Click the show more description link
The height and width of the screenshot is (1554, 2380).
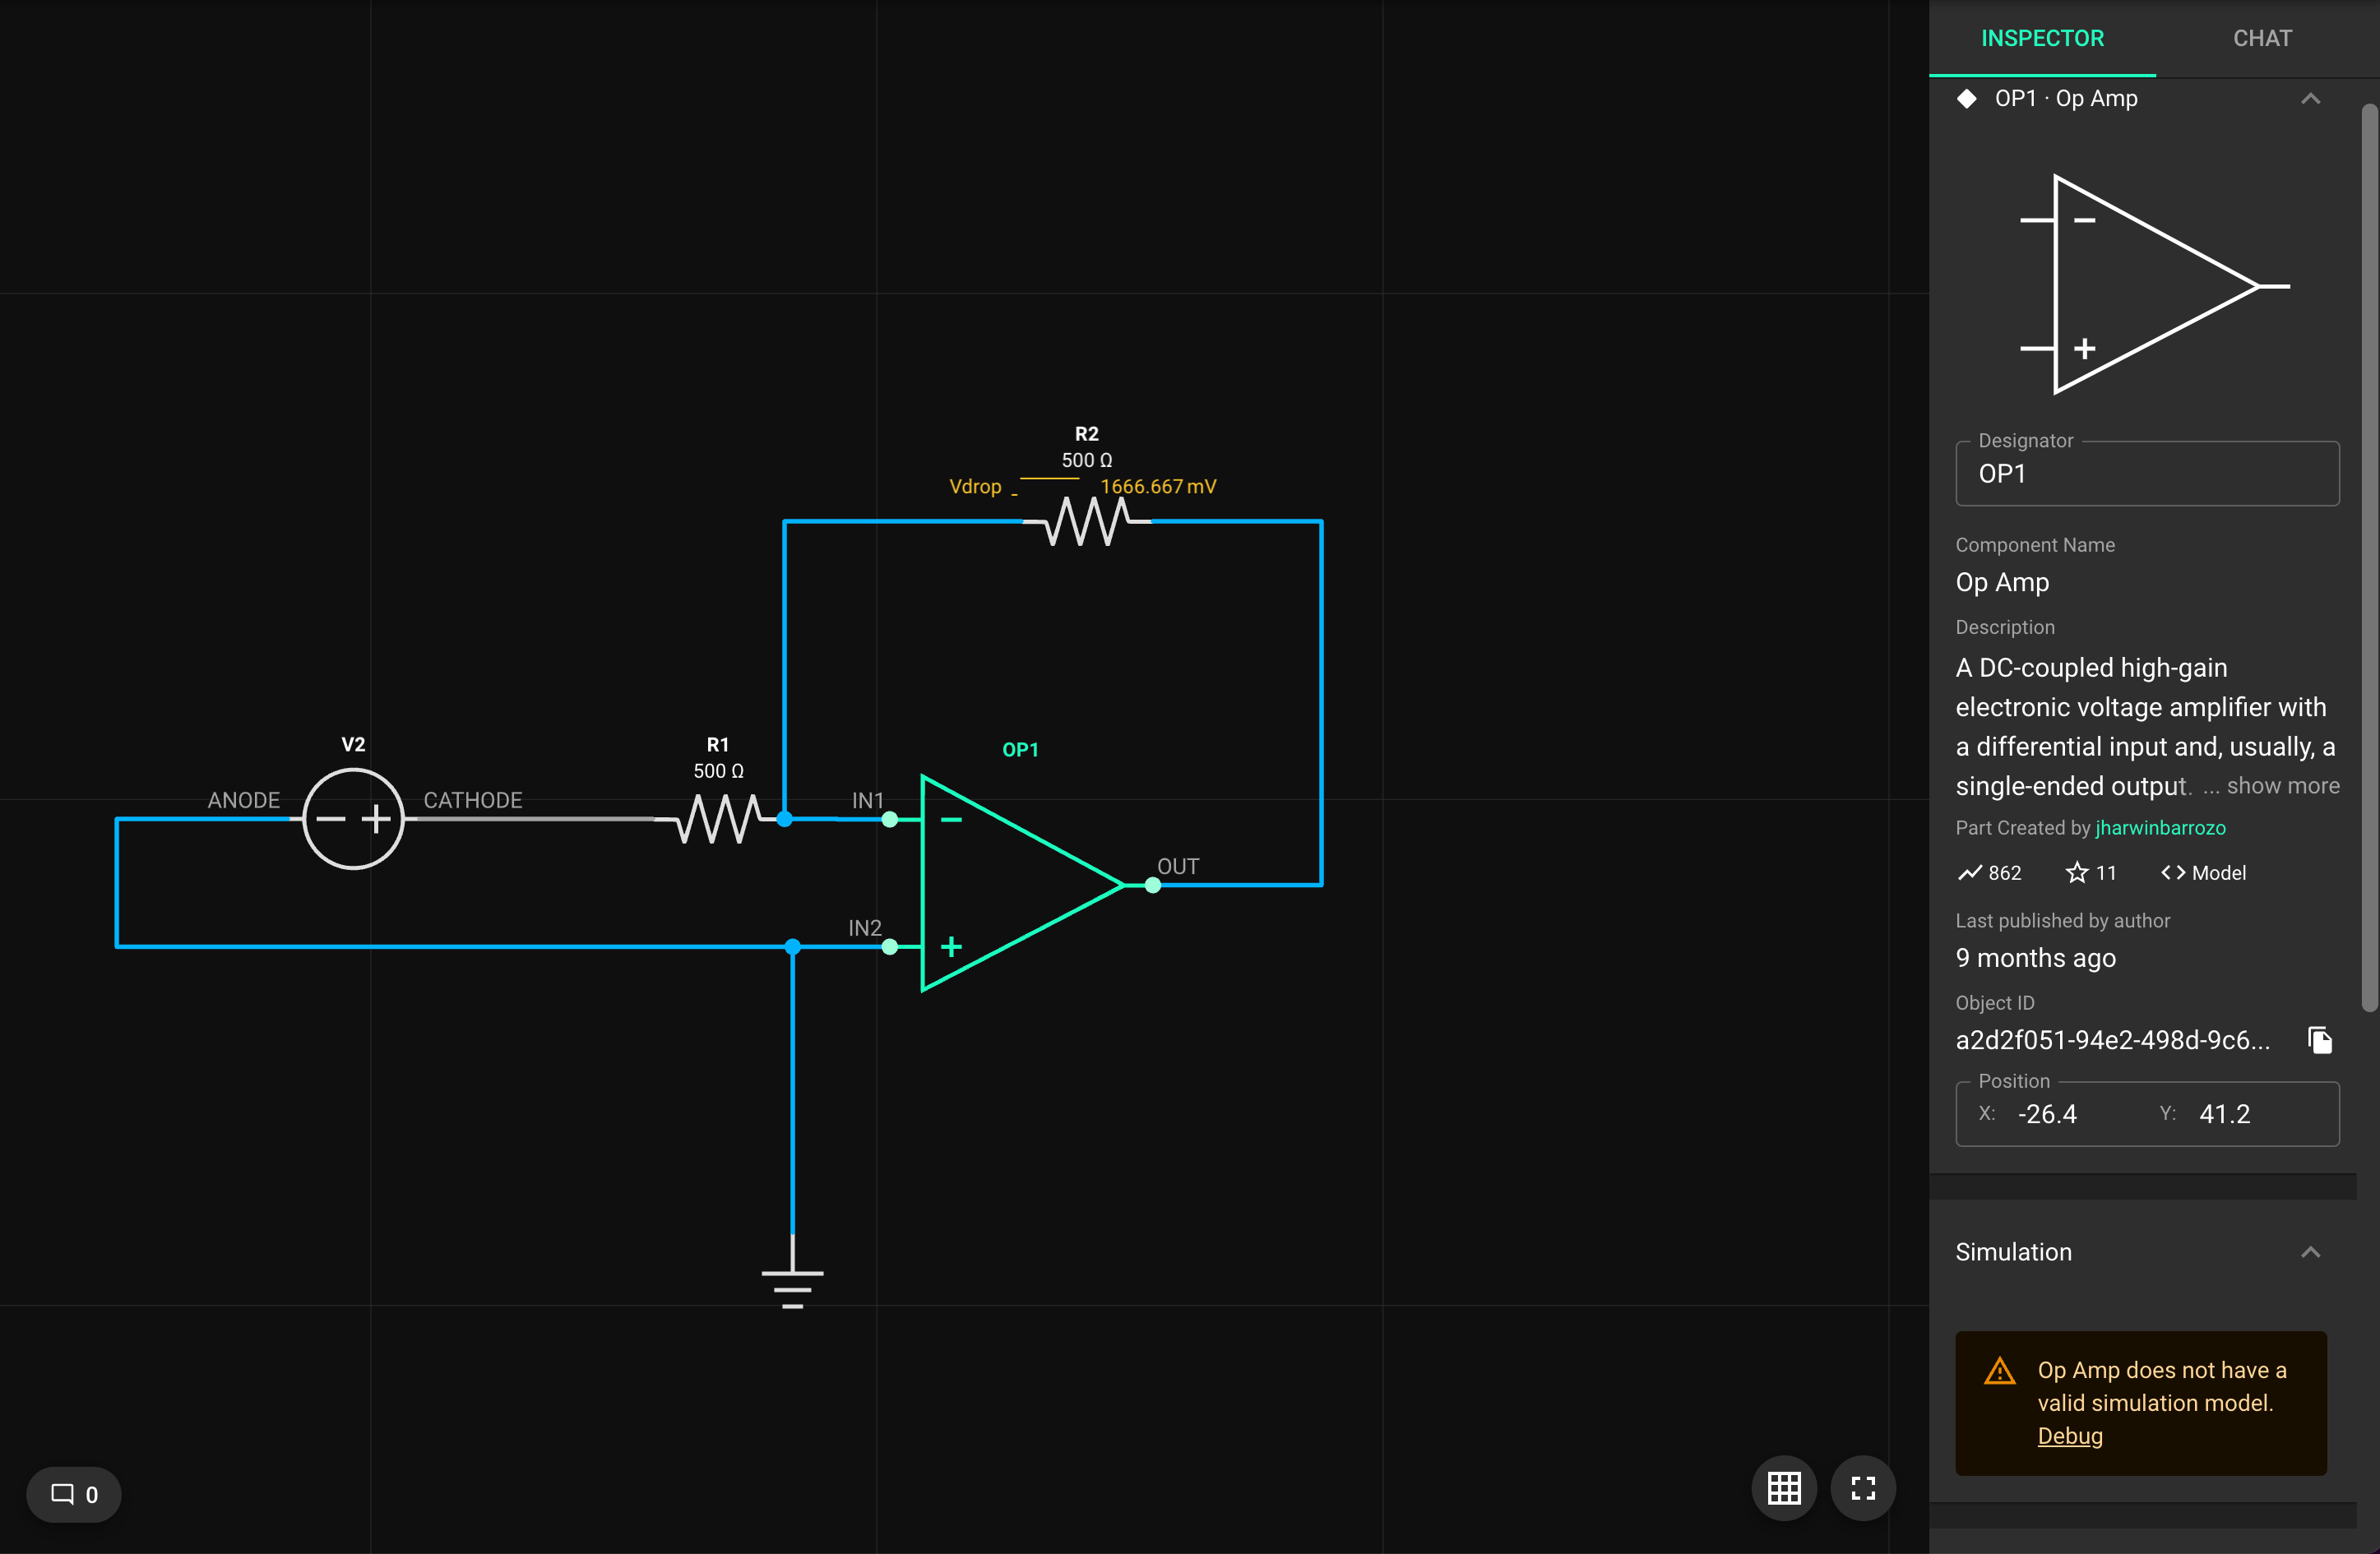coord(2283,786)
